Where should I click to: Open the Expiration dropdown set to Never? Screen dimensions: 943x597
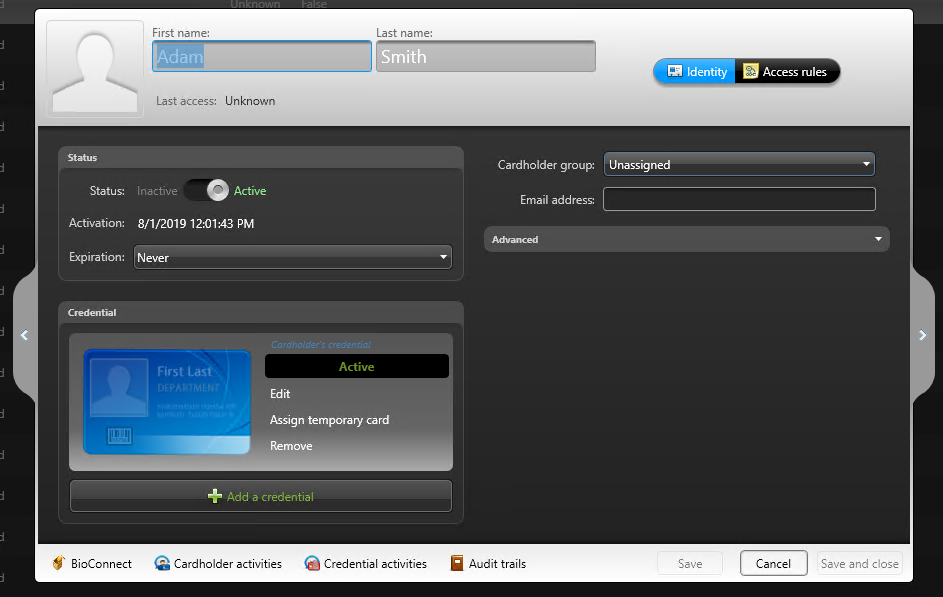[x=292, y=257]
